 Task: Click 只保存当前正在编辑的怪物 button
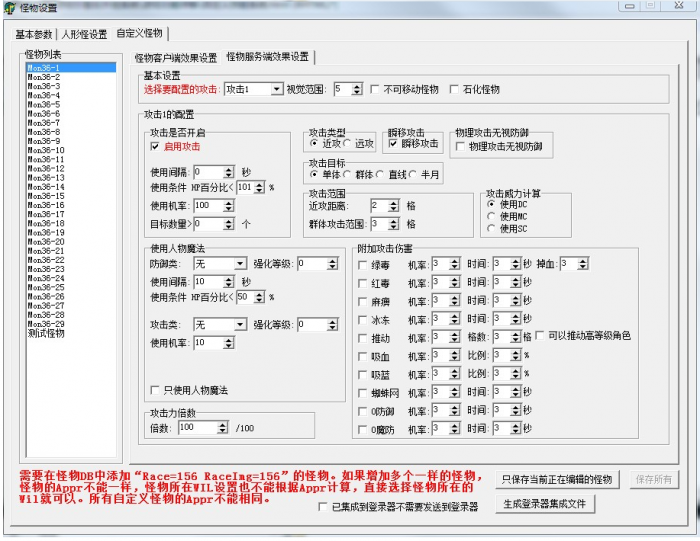click(557, 480)
